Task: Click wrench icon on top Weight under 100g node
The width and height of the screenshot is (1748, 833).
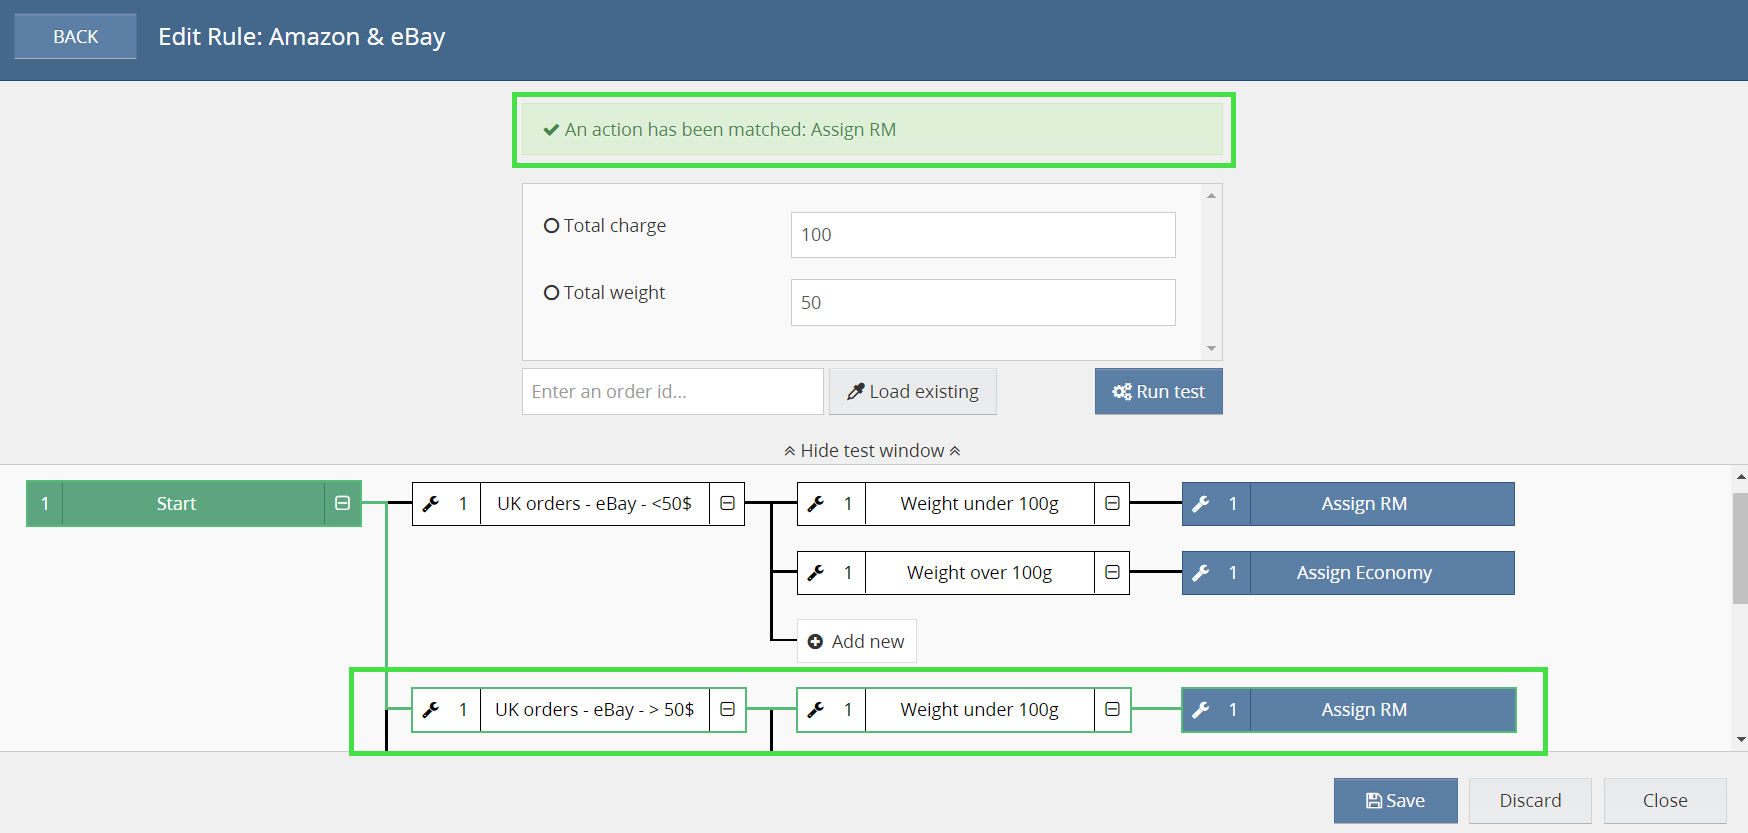Action: (816, 504)
